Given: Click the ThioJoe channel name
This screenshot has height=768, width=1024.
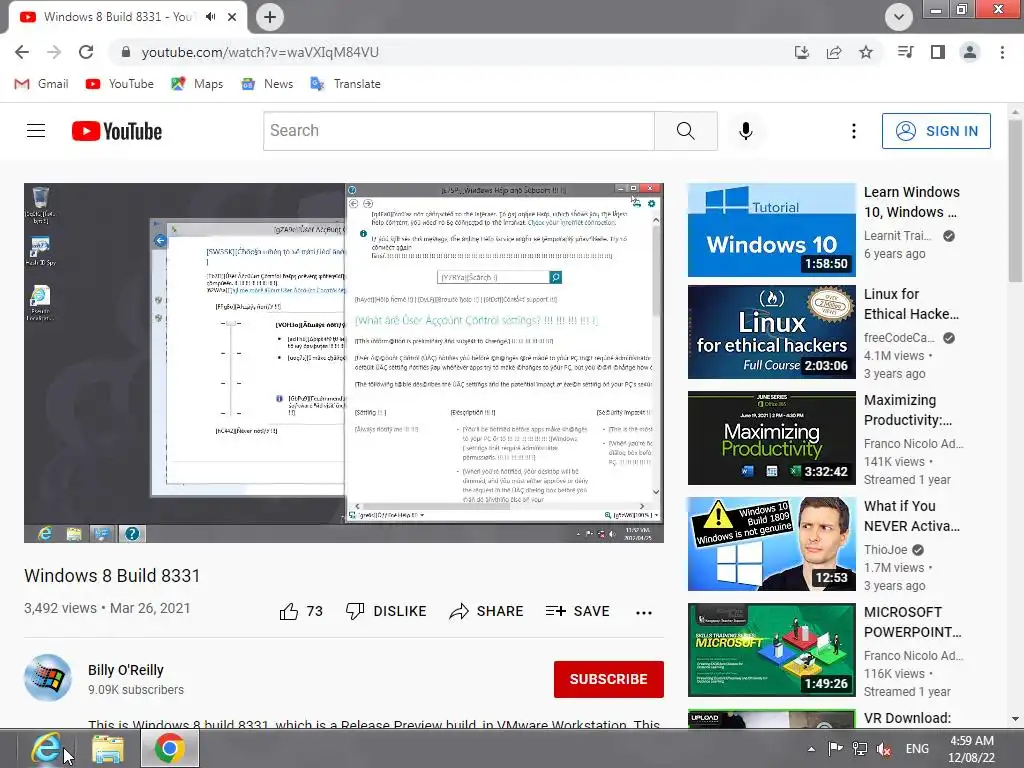Looking at the screenshot, I should 886,550.
